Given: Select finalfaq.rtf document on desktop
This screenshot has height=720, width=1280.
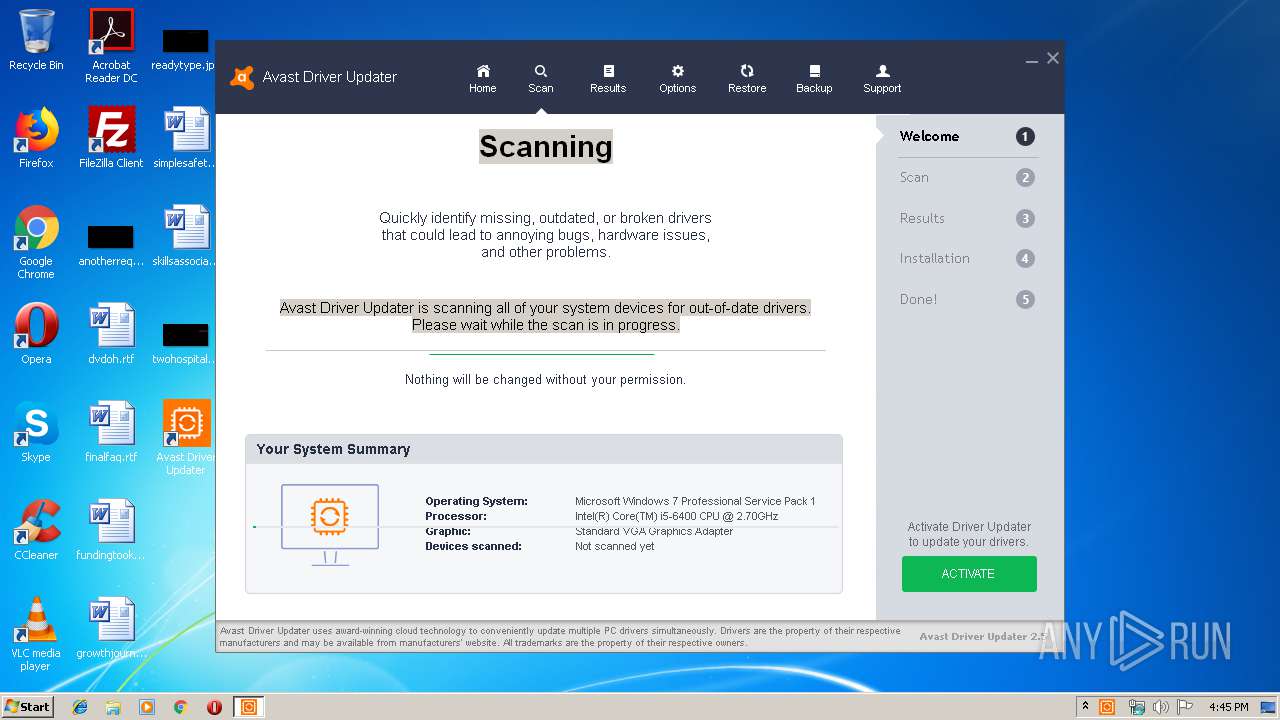Looking at the screenshot, I should 111,432.
